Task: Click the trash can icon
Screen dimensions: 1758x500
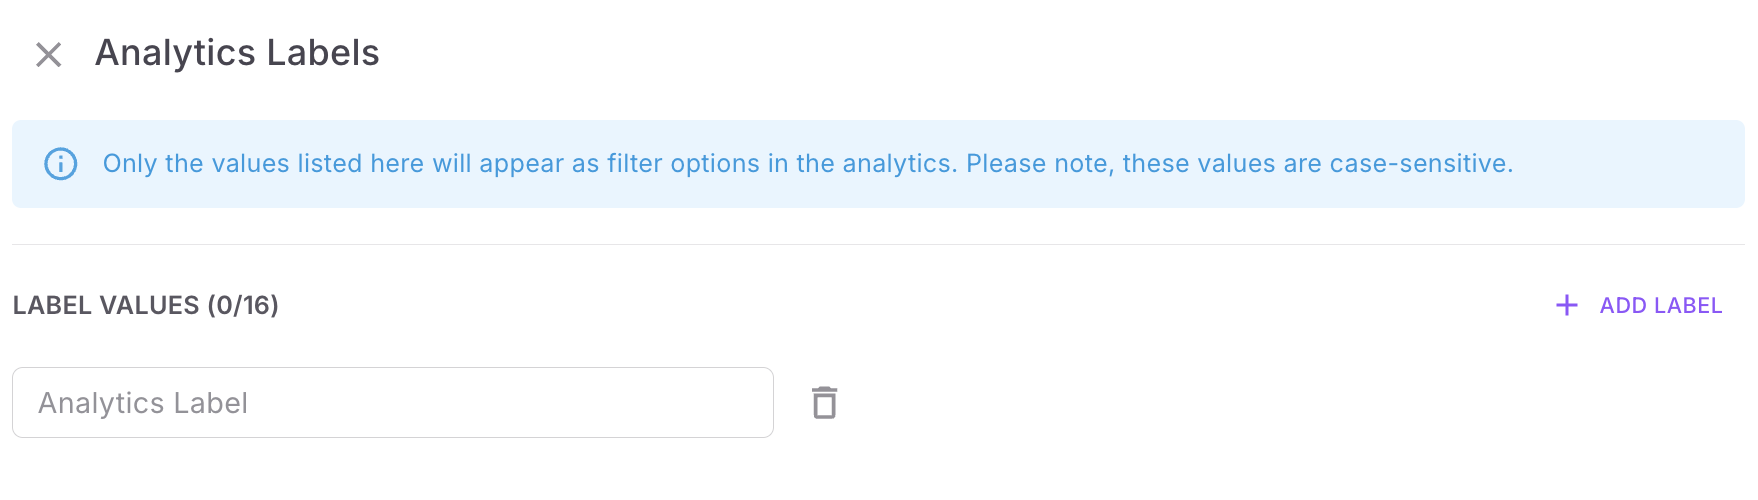Action: click(824, 402)
